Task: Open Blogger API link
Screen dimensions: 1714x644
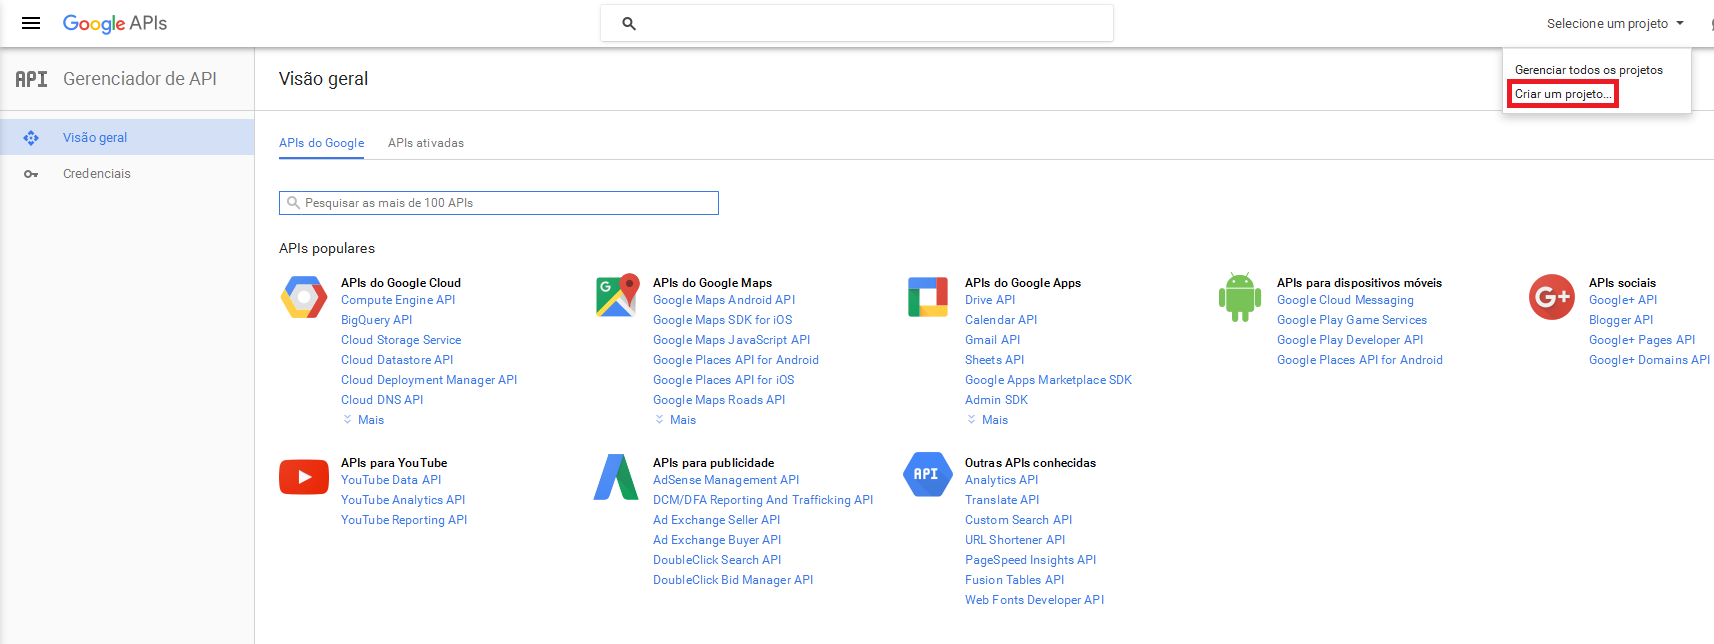Action: [x=1621, y=320]
